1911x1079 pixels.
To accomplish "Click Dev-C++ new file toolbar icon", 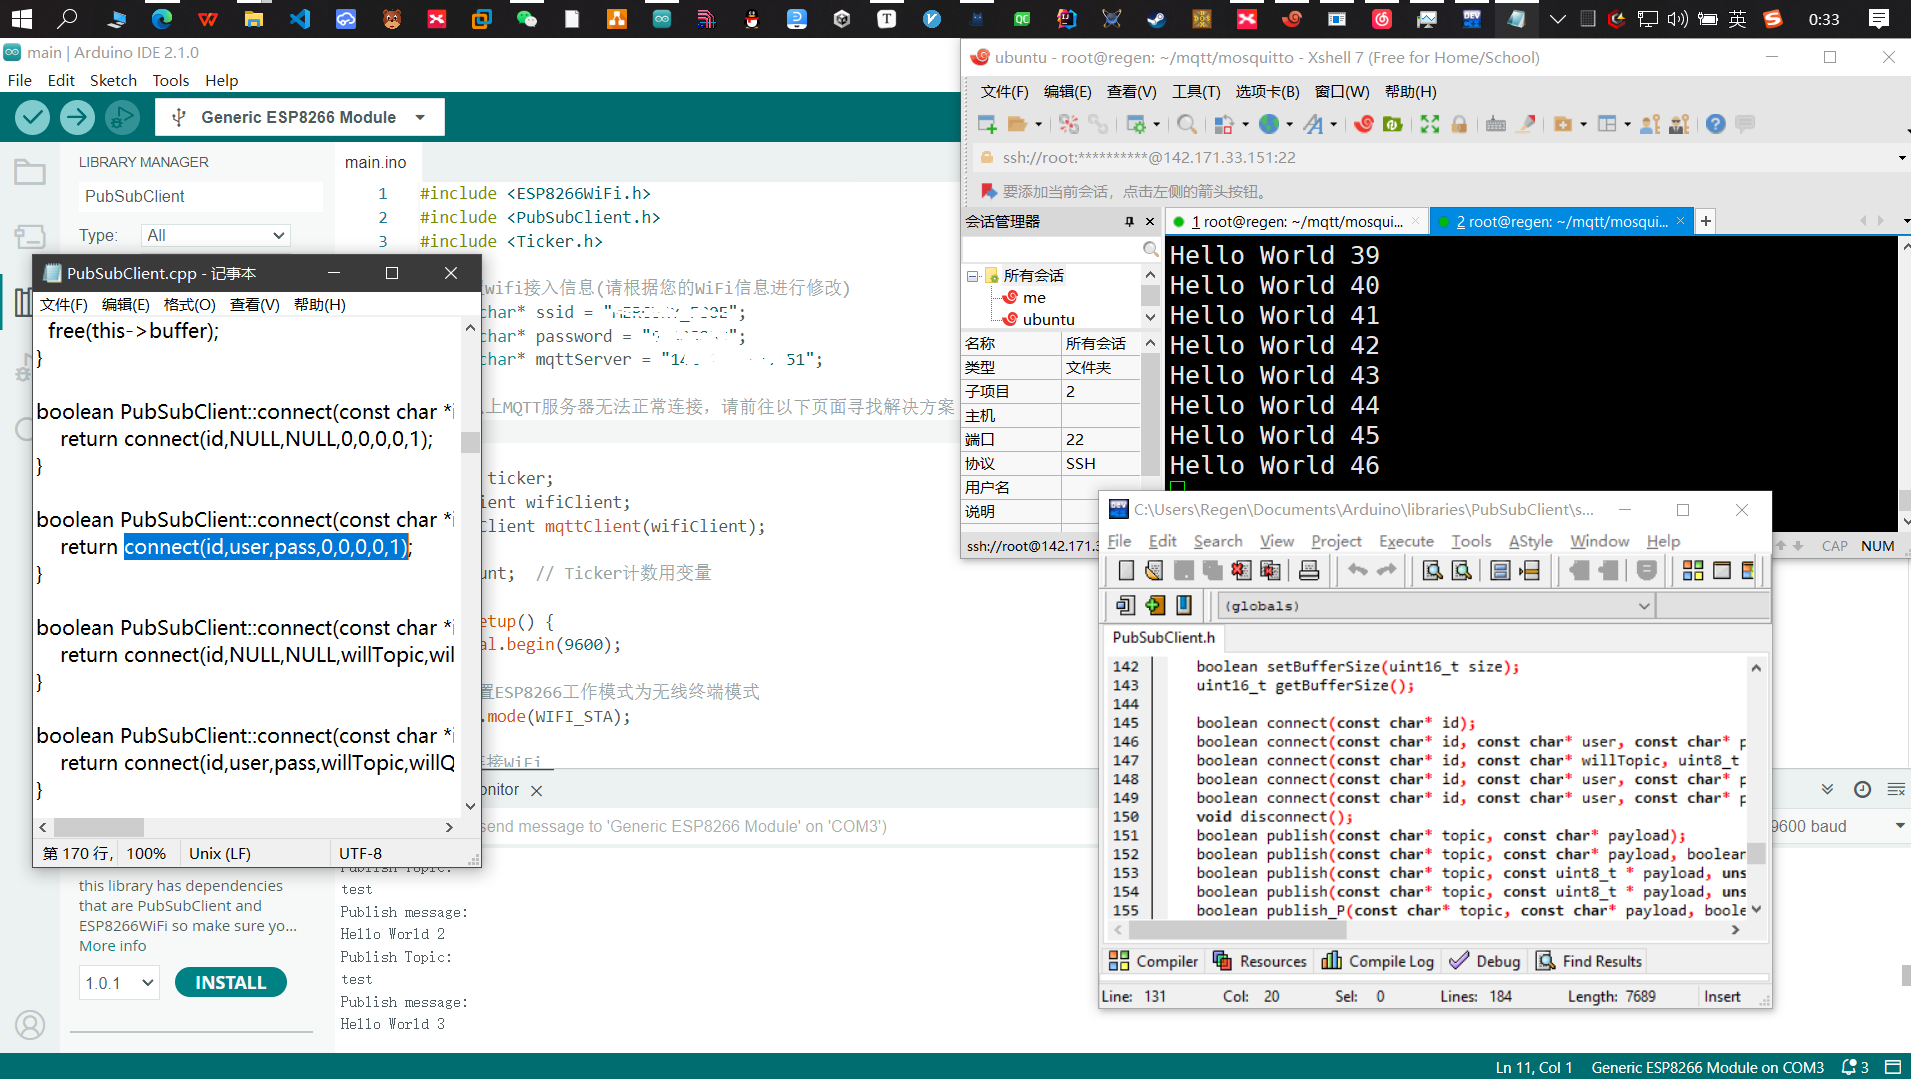I will (1126, 571).
